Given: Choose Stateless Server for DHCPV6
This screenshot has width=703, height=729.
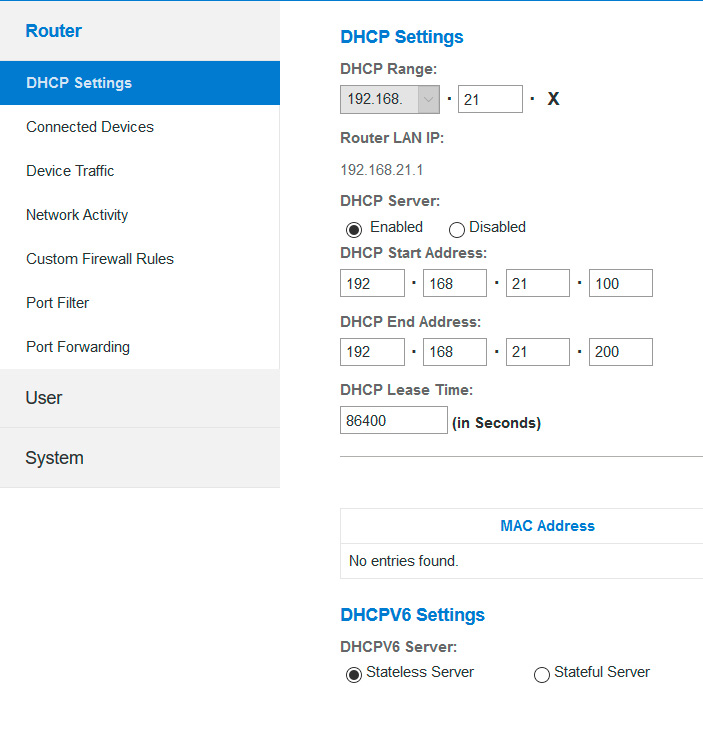Looking at the screenshot, I should tap(354, 674).
